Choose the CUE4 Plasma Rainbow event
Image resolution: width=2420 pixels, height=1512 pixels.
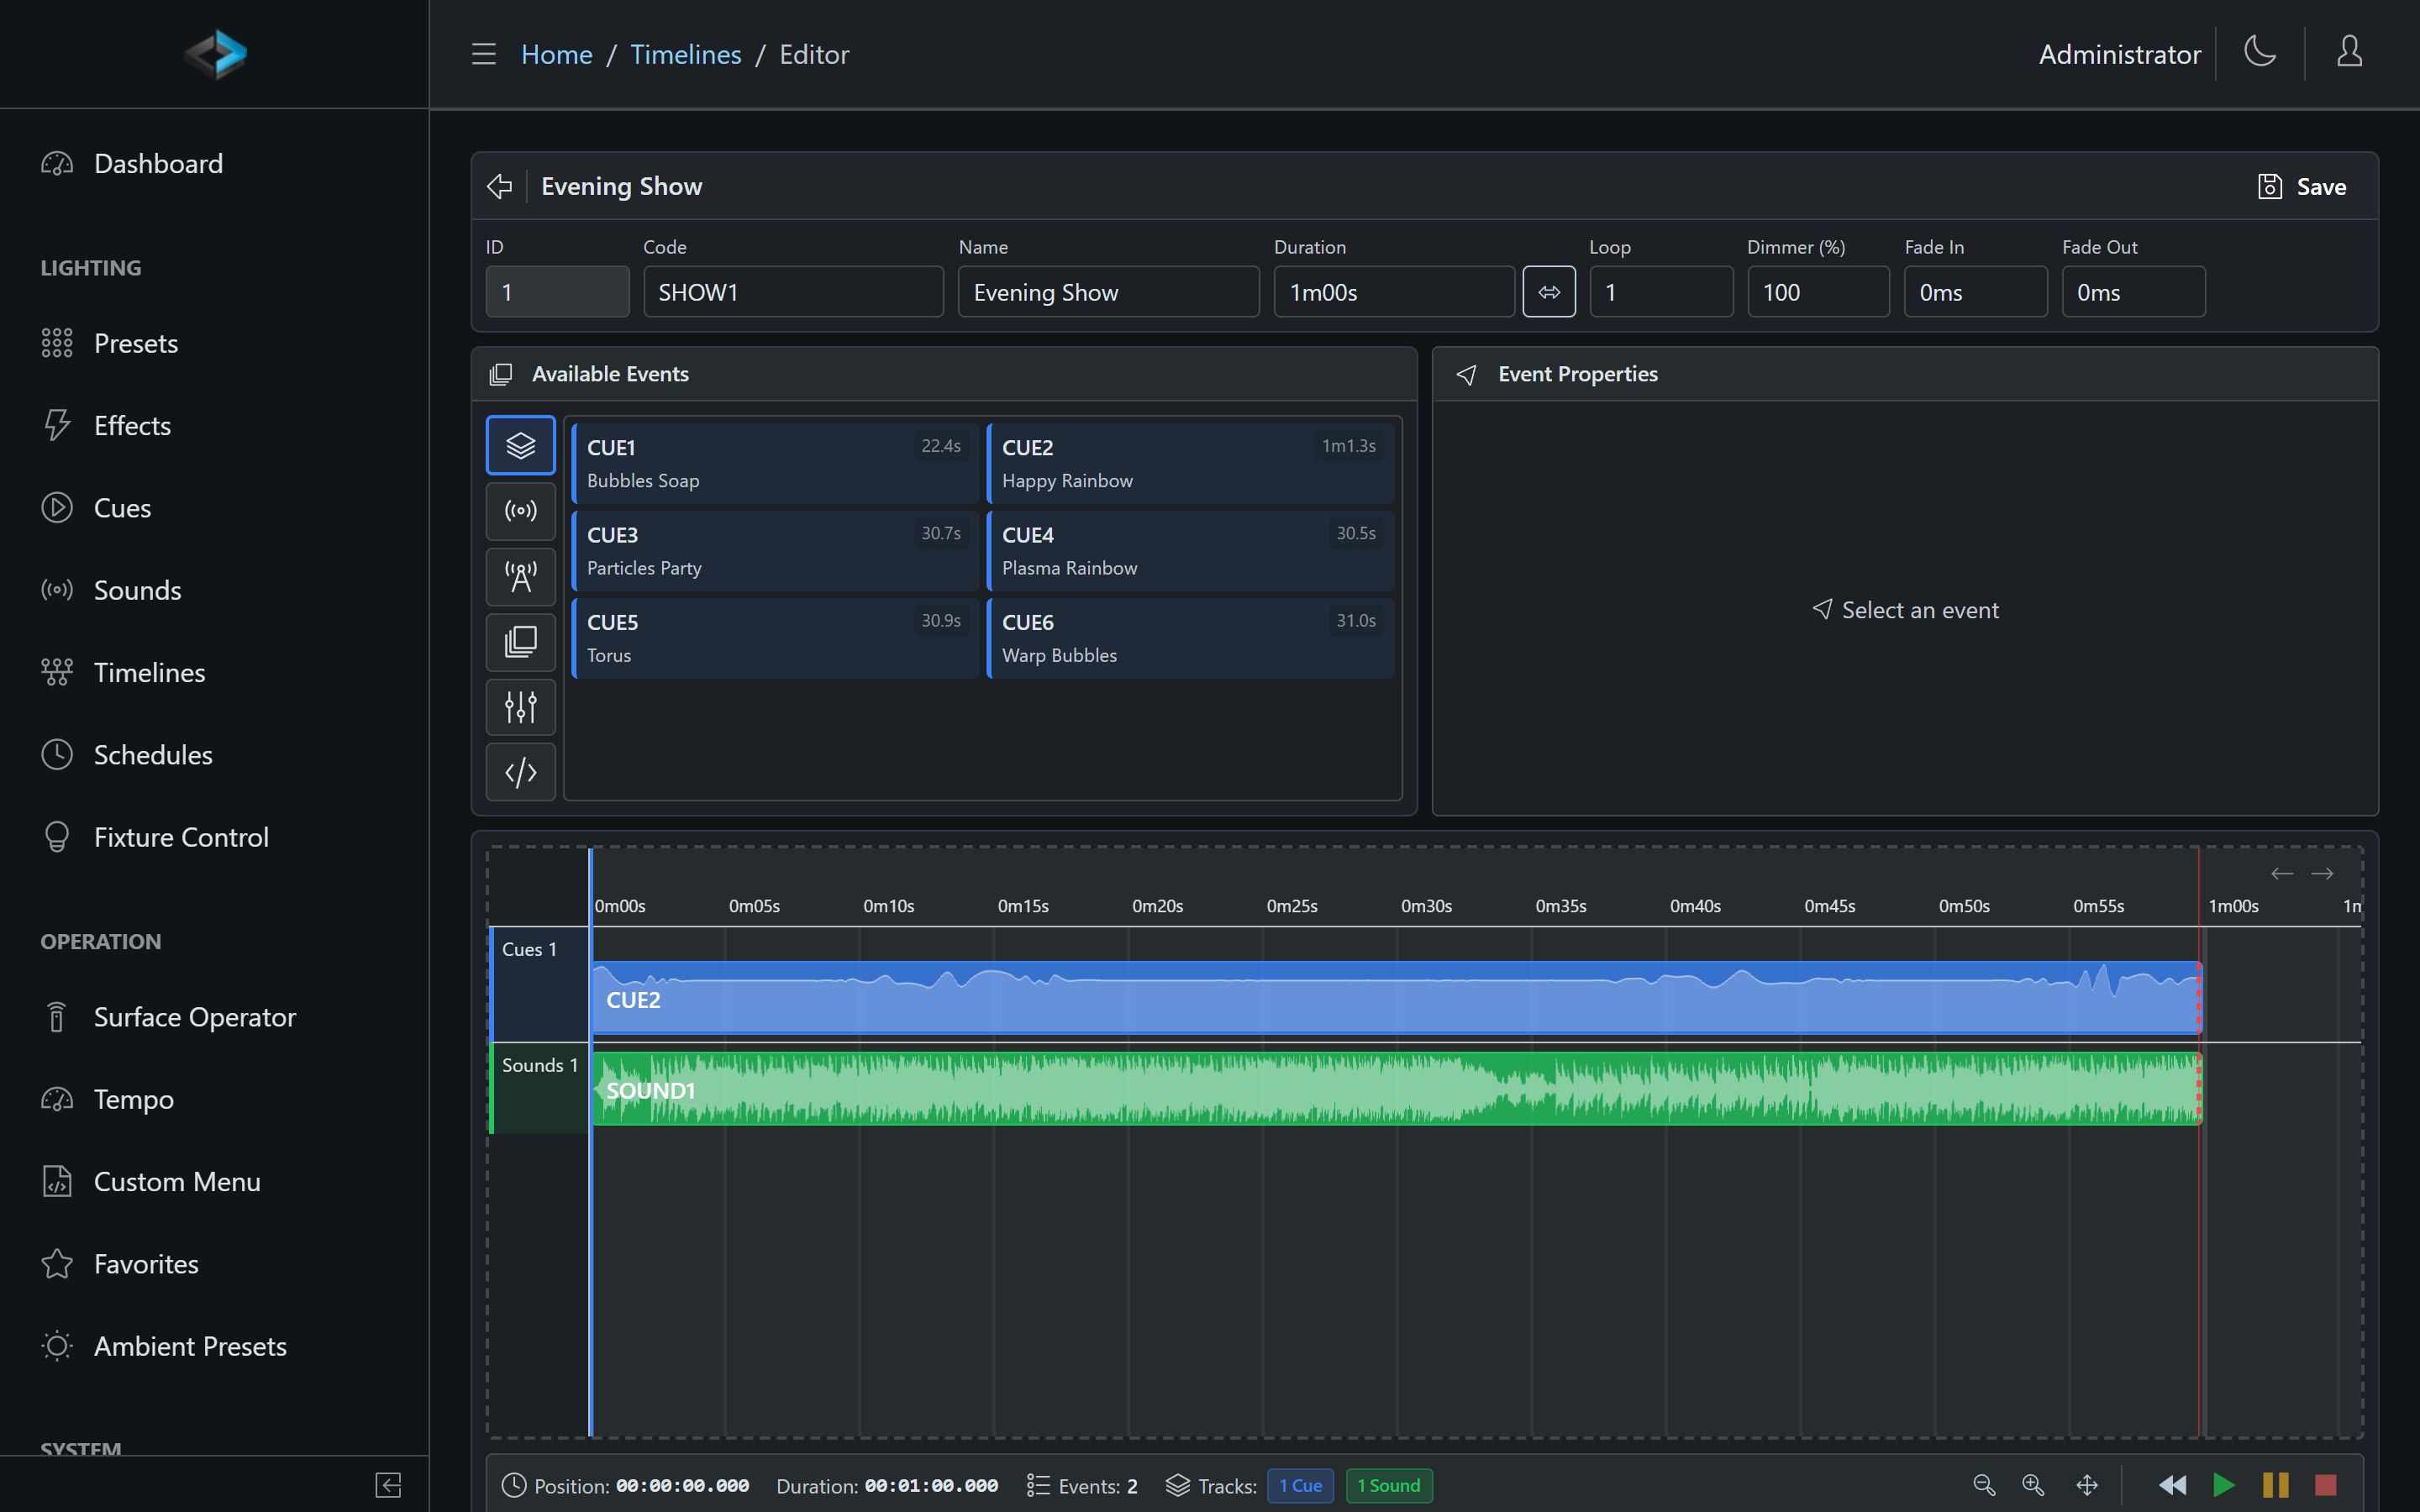click(1191, 551)
